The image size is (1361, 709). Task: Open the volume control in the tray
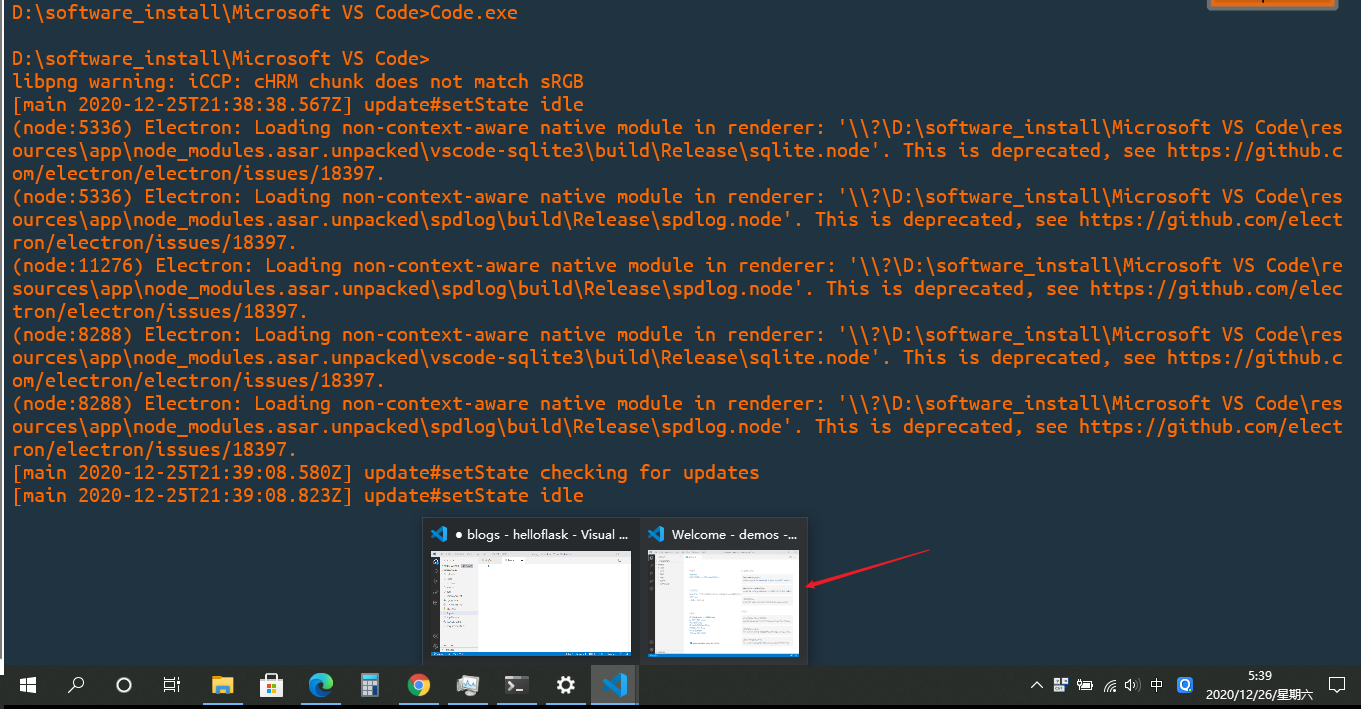pyautogui.click(x=1132, y=685)
